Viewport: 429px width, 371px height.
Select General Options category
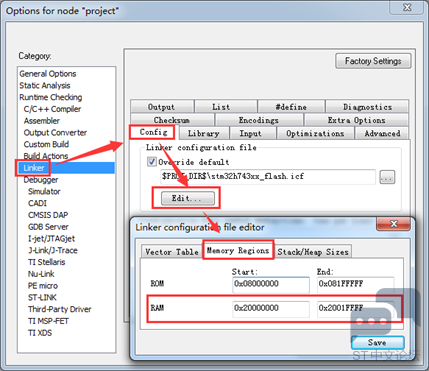coord(48,74)
